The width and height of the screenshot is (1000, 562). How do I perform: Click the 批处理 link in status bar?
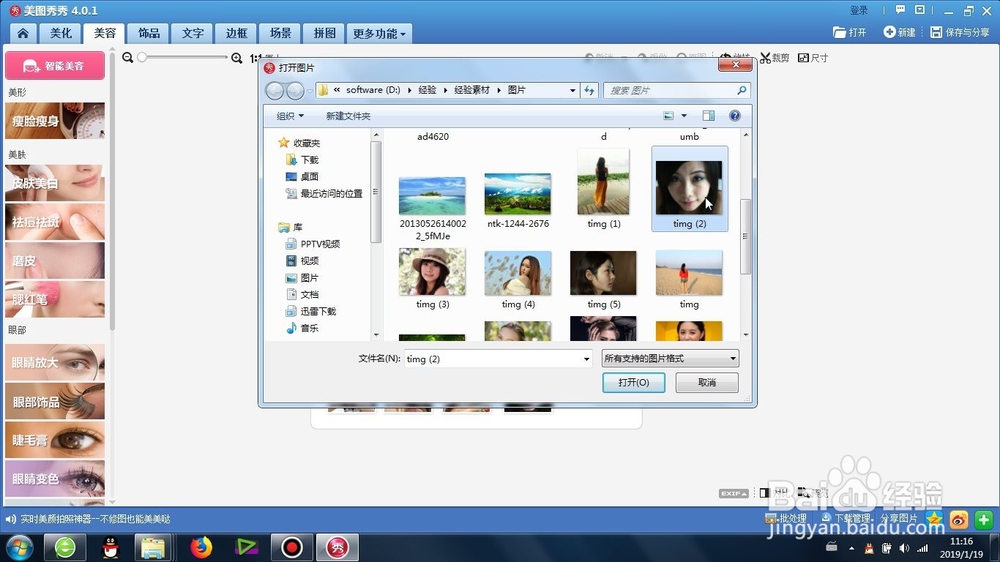[786, 519]
